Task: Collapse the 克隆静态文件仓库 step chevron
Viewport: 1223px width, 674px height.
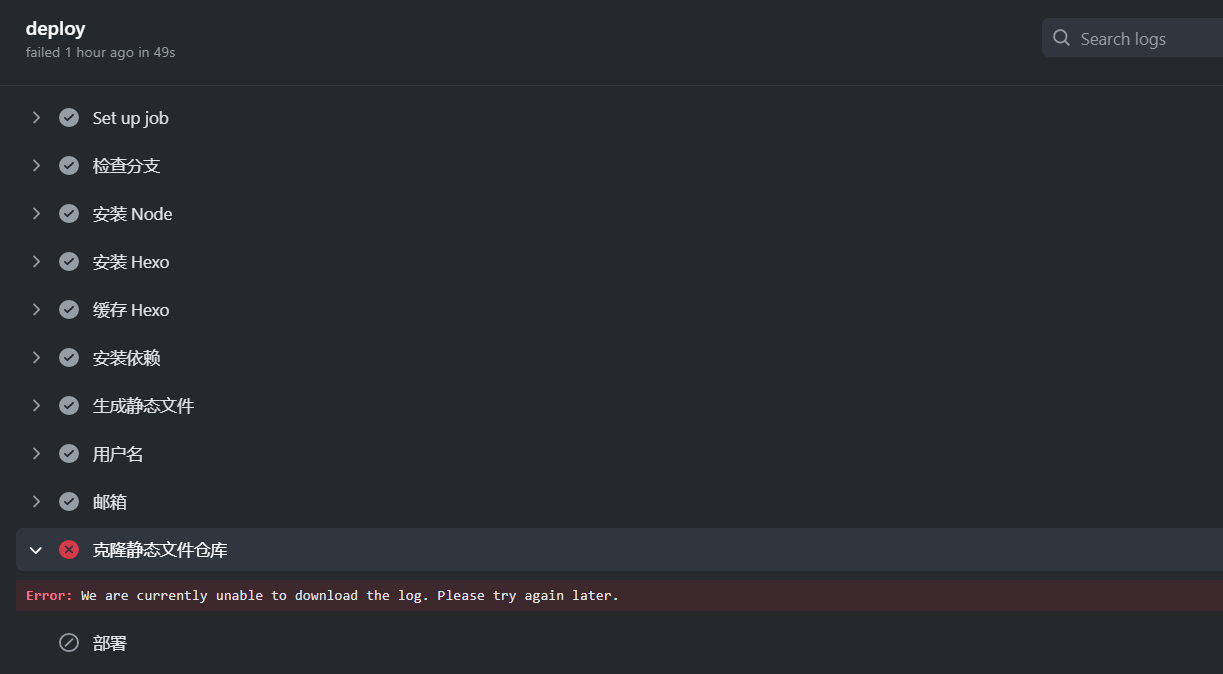Action: (x=36, y=550)
